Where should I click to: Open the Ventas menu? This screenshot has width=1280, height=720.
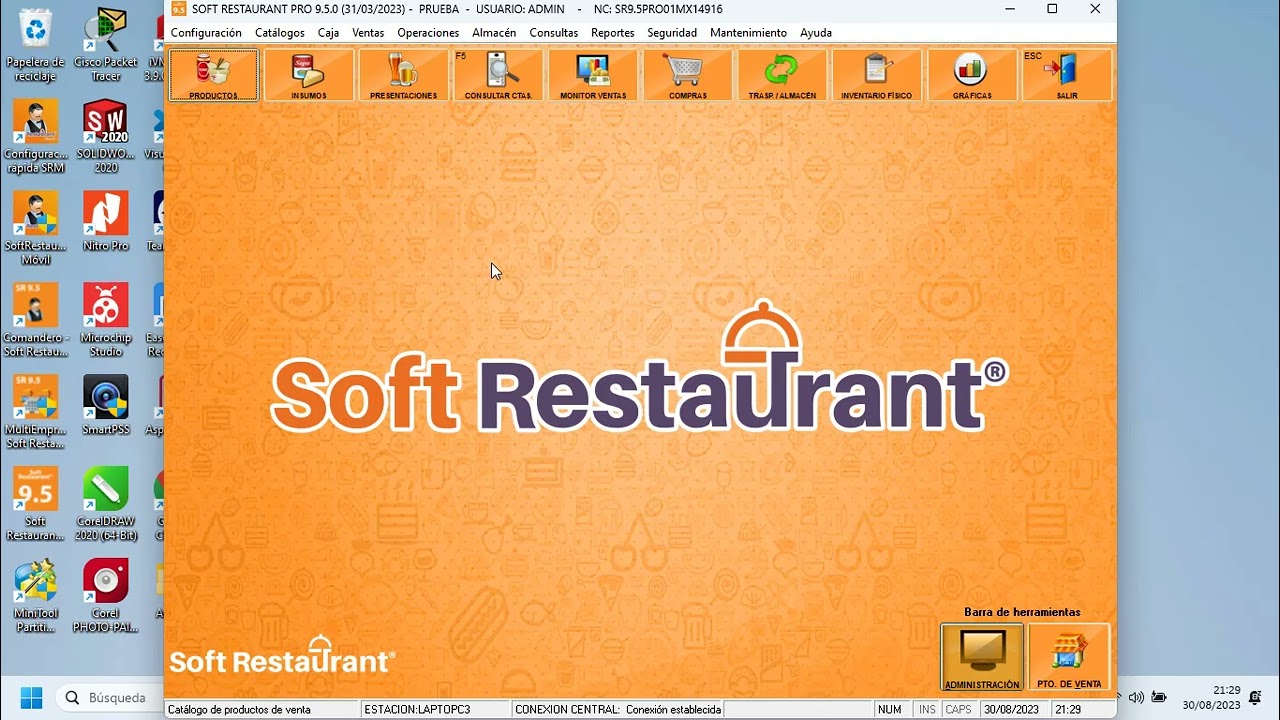pos(368,33)
